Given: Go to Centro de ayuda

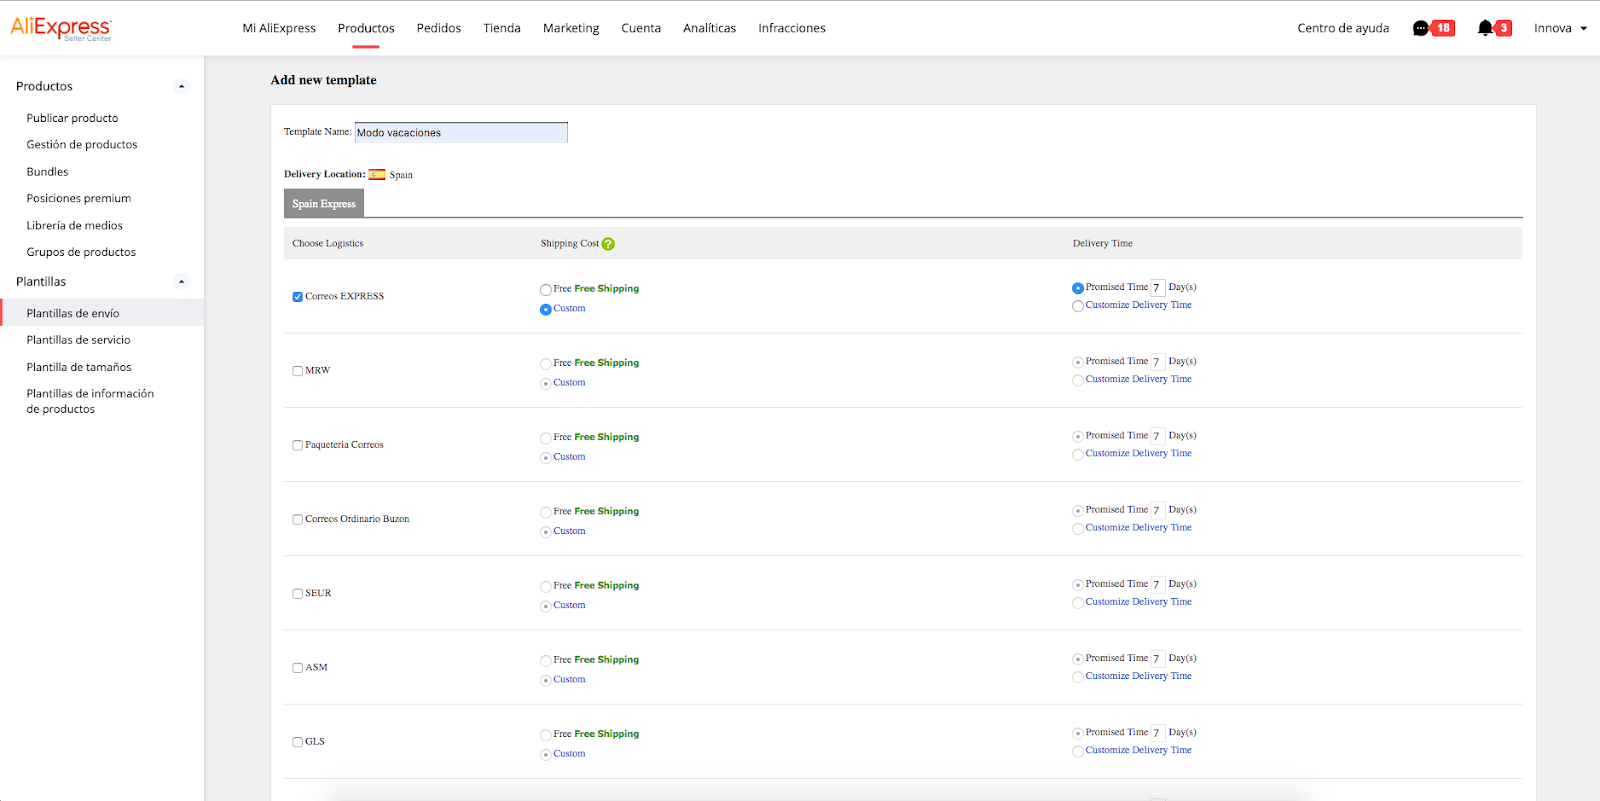Looking at the screenshot, I should pos(1343,28).
